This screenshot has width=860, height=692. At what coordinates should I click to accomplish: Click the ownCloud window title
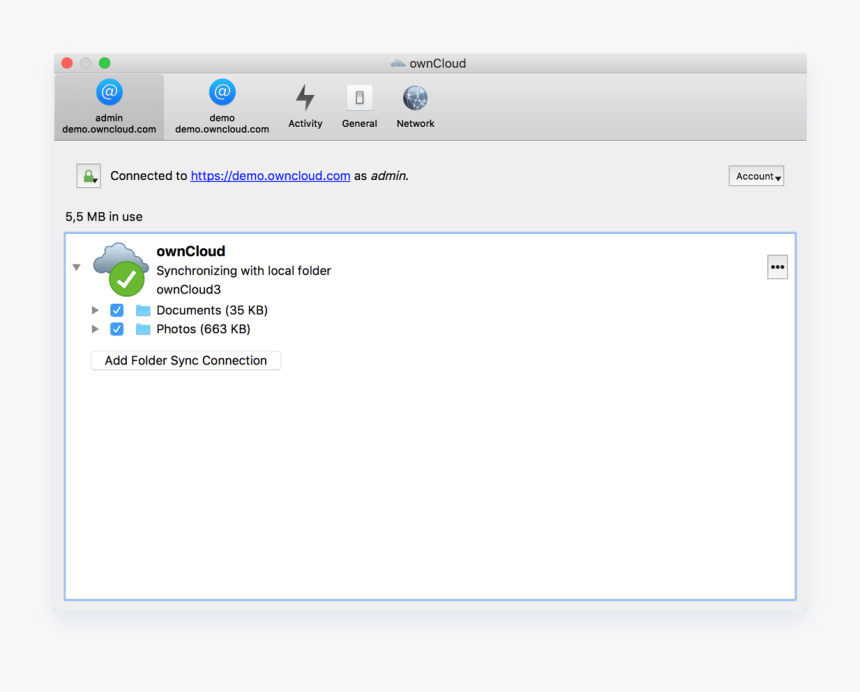point(428,63)
